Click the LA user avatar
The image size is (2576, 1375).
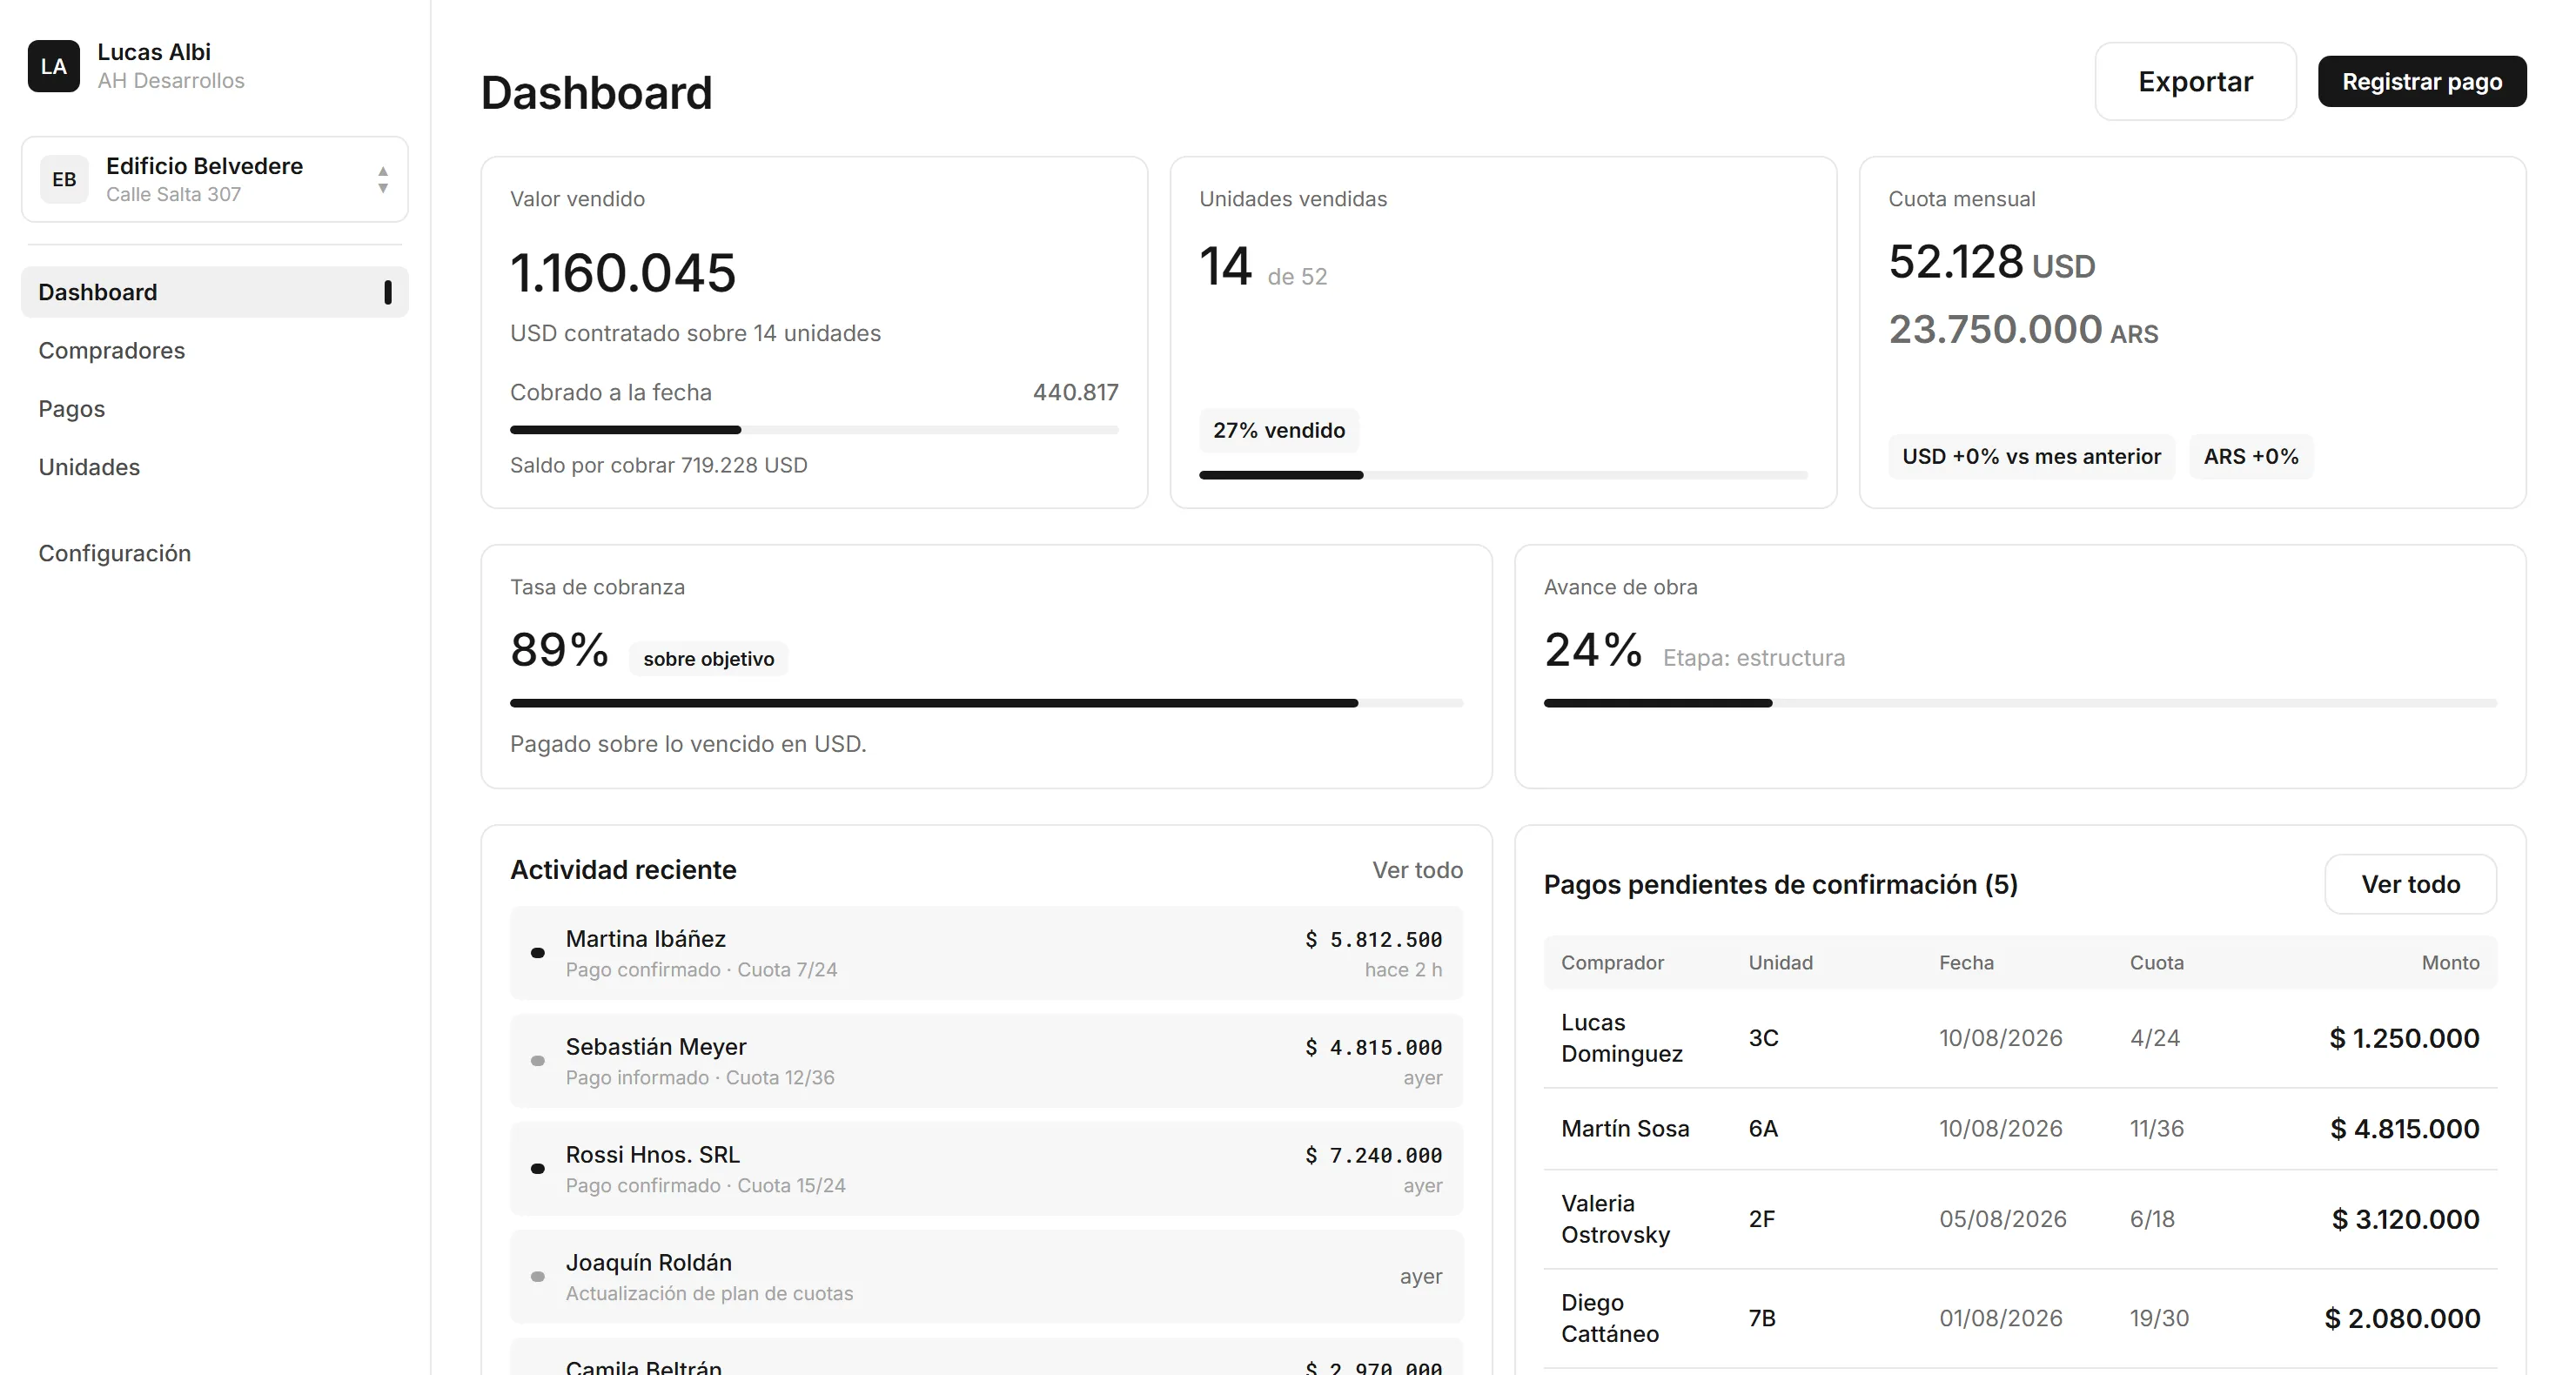point(54,66)
